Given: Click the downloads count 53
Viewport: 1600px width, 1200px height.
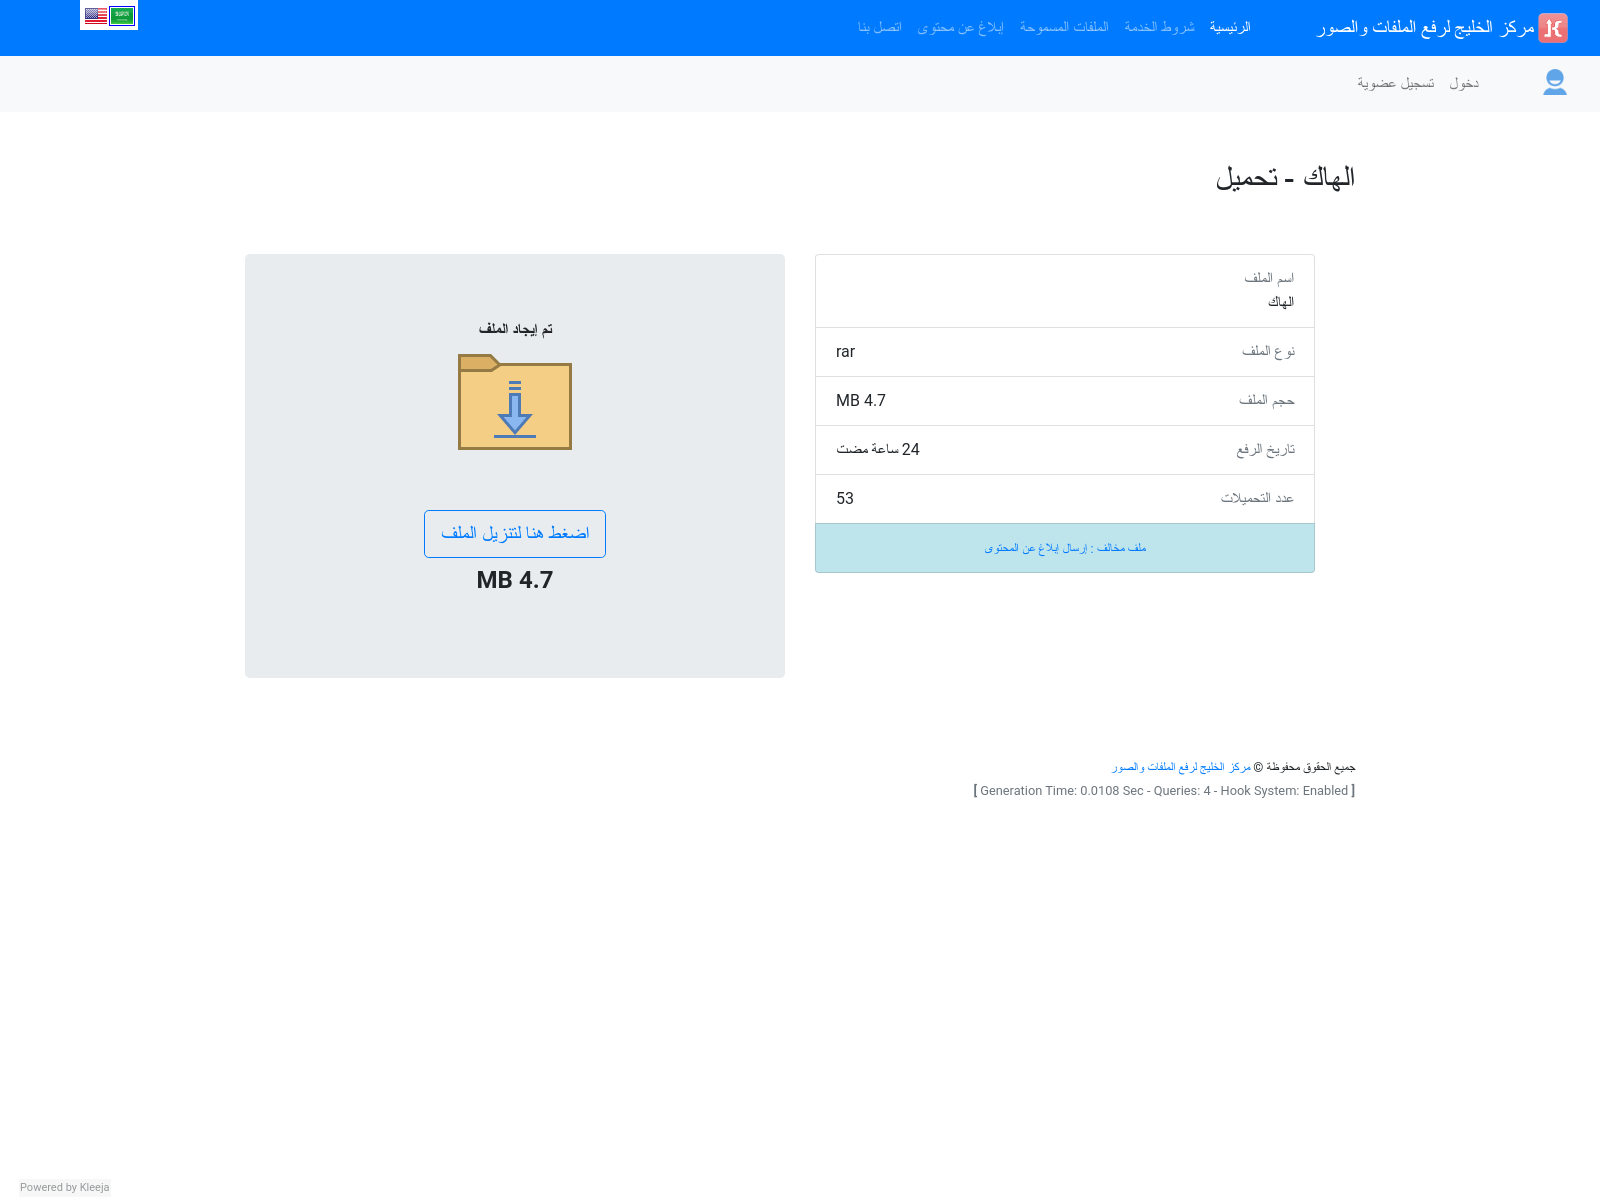Looking at the screenshot, I should [845, 499].
